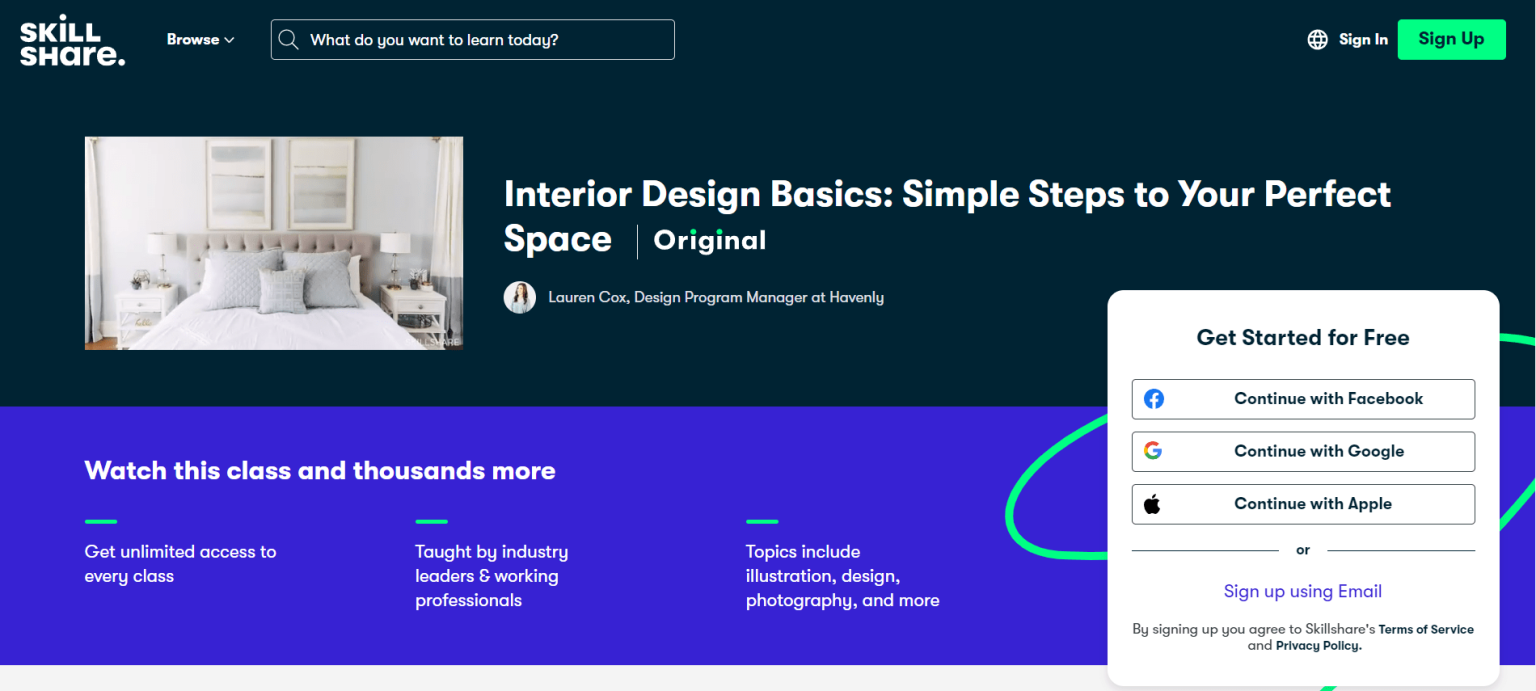Click the Facebook icon on the signup button
Viewport: 1536px width, 691px height.
point(1154,398)
